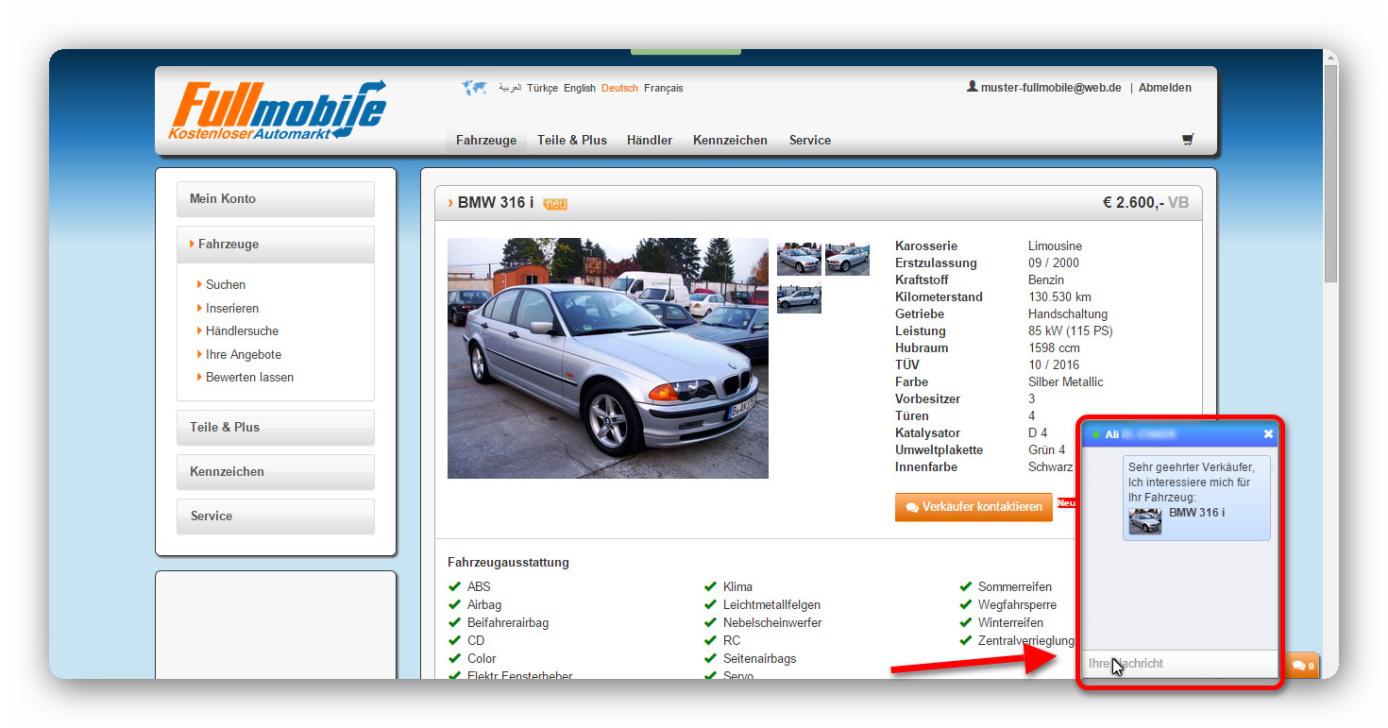Open Ihre Angebote in sidebar
The image size is (1388, 728).
pos(243,355)
